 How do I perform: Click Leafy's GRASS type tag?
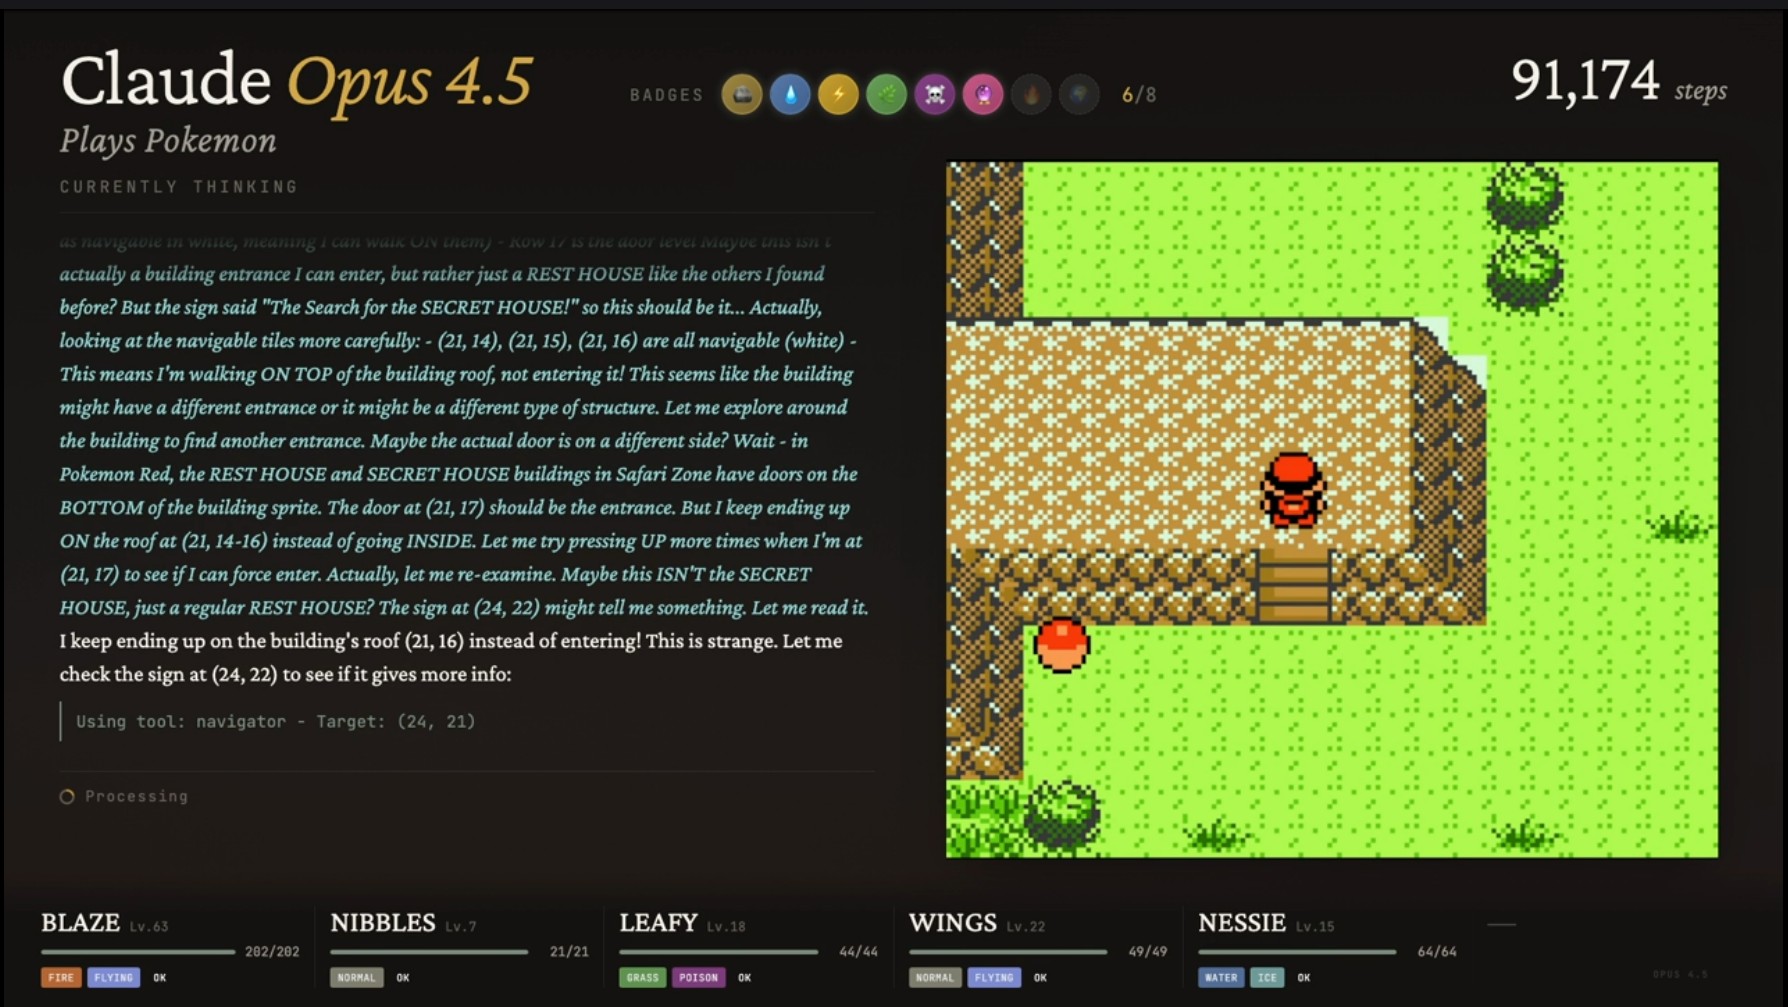(642, 978)
